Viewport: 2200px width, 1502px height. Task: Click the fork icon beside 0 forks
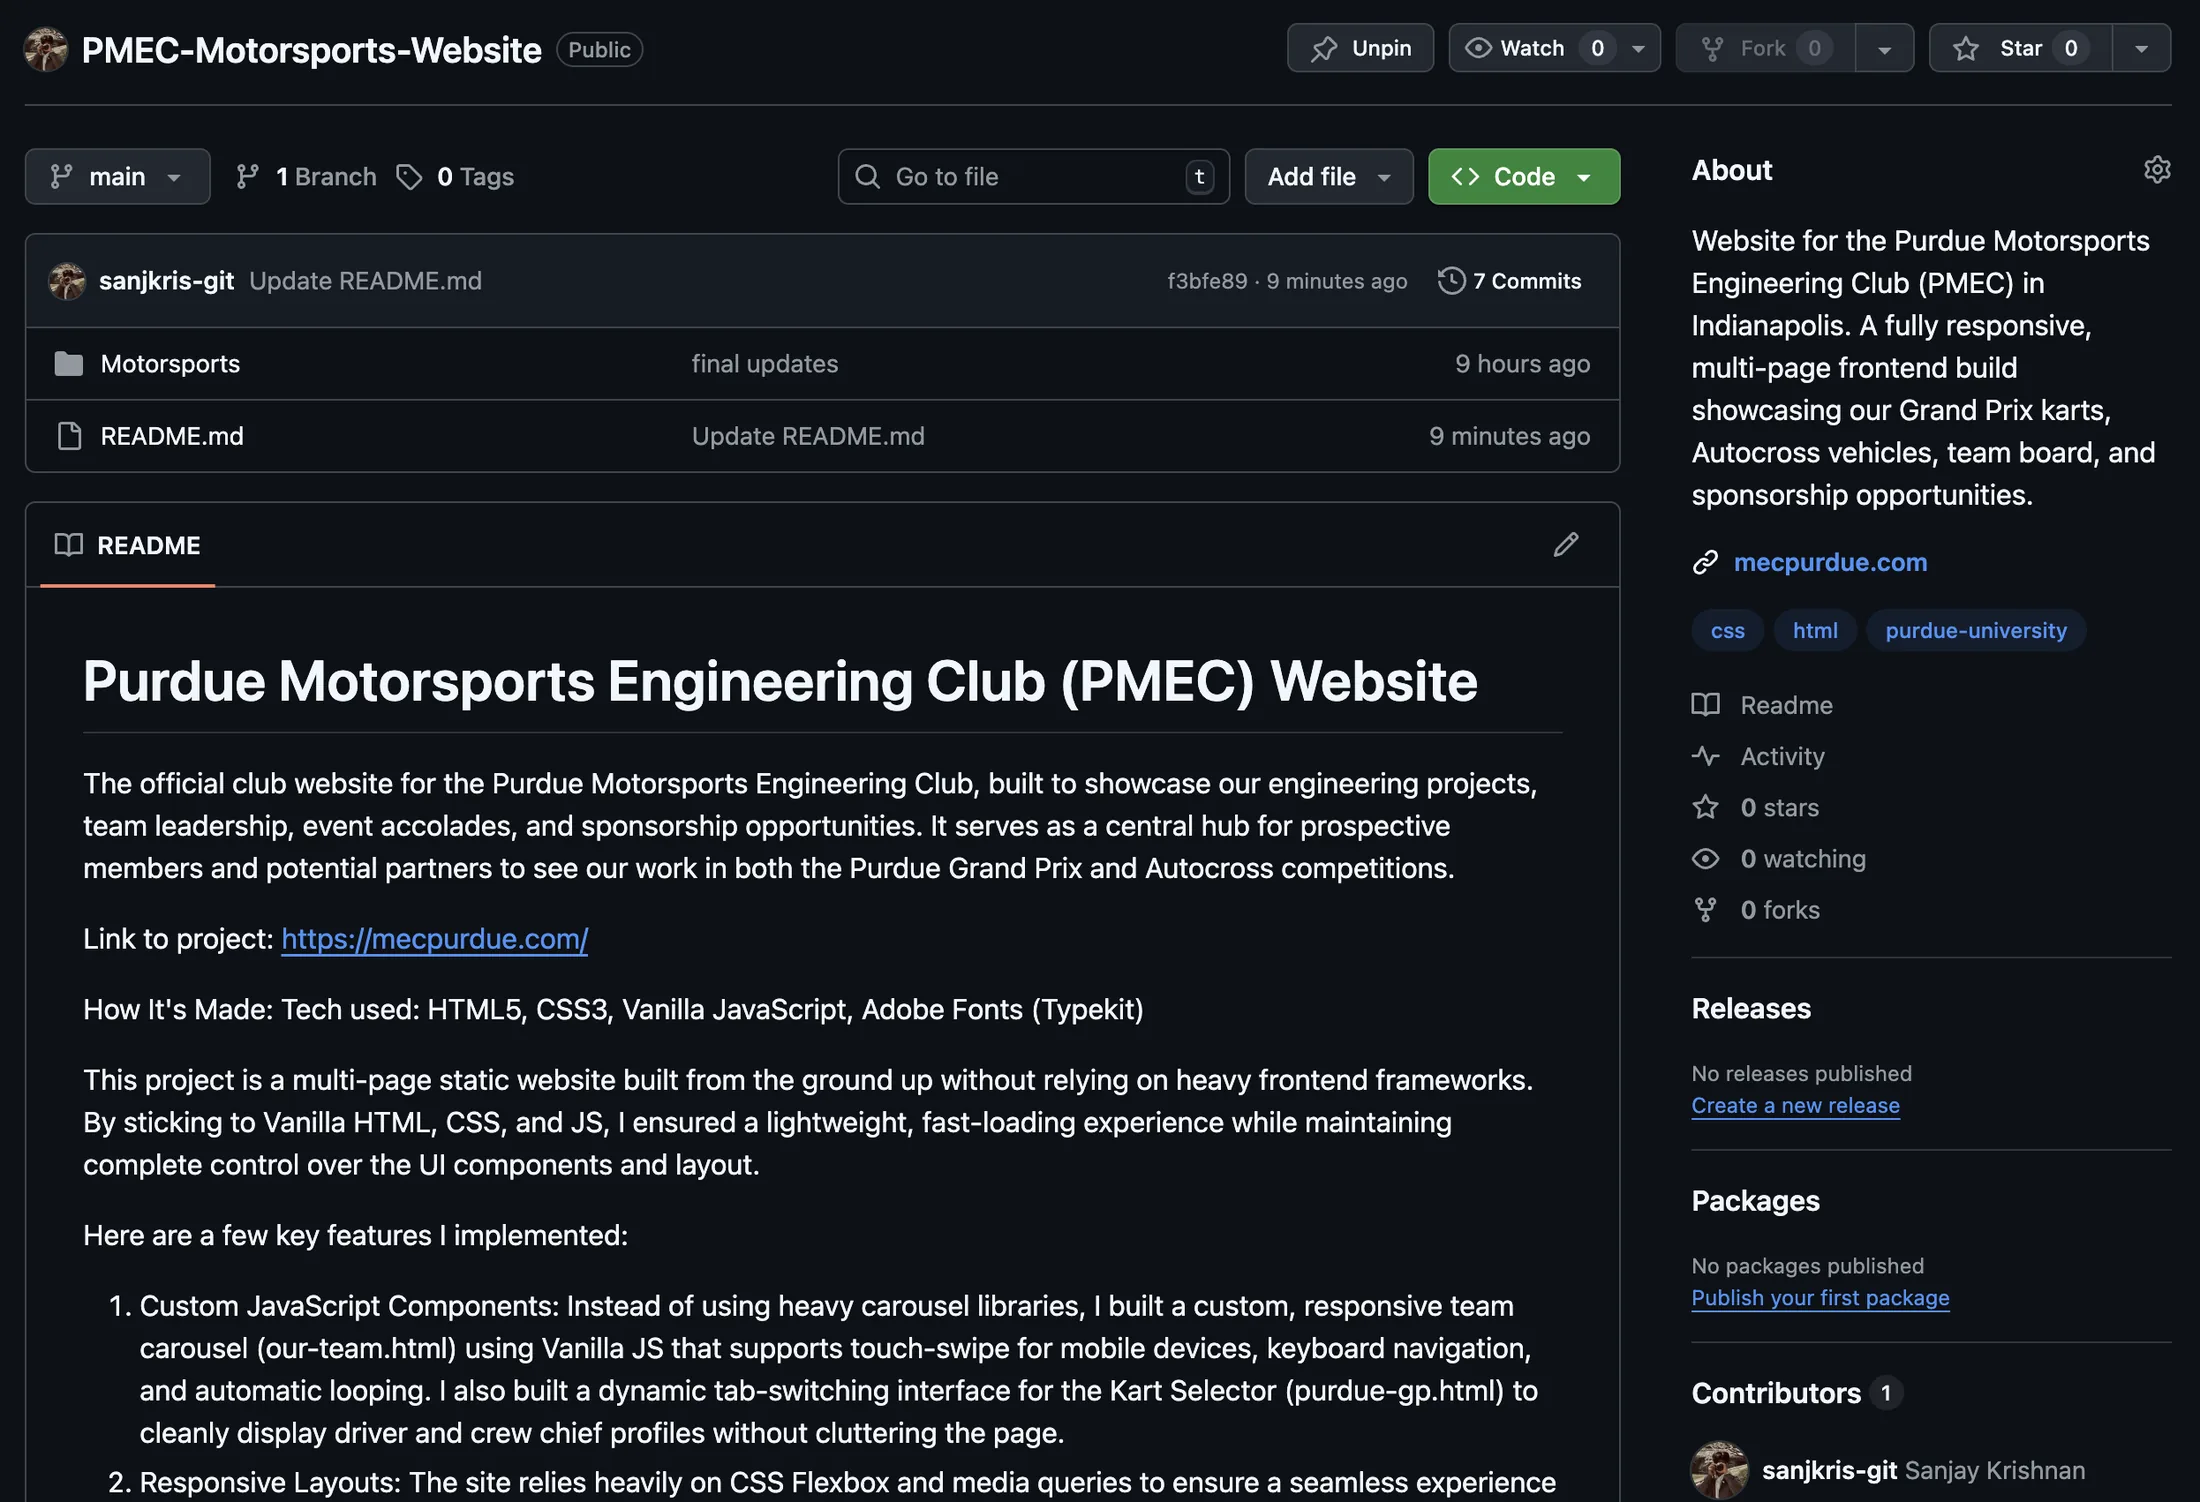point(1706,910)
